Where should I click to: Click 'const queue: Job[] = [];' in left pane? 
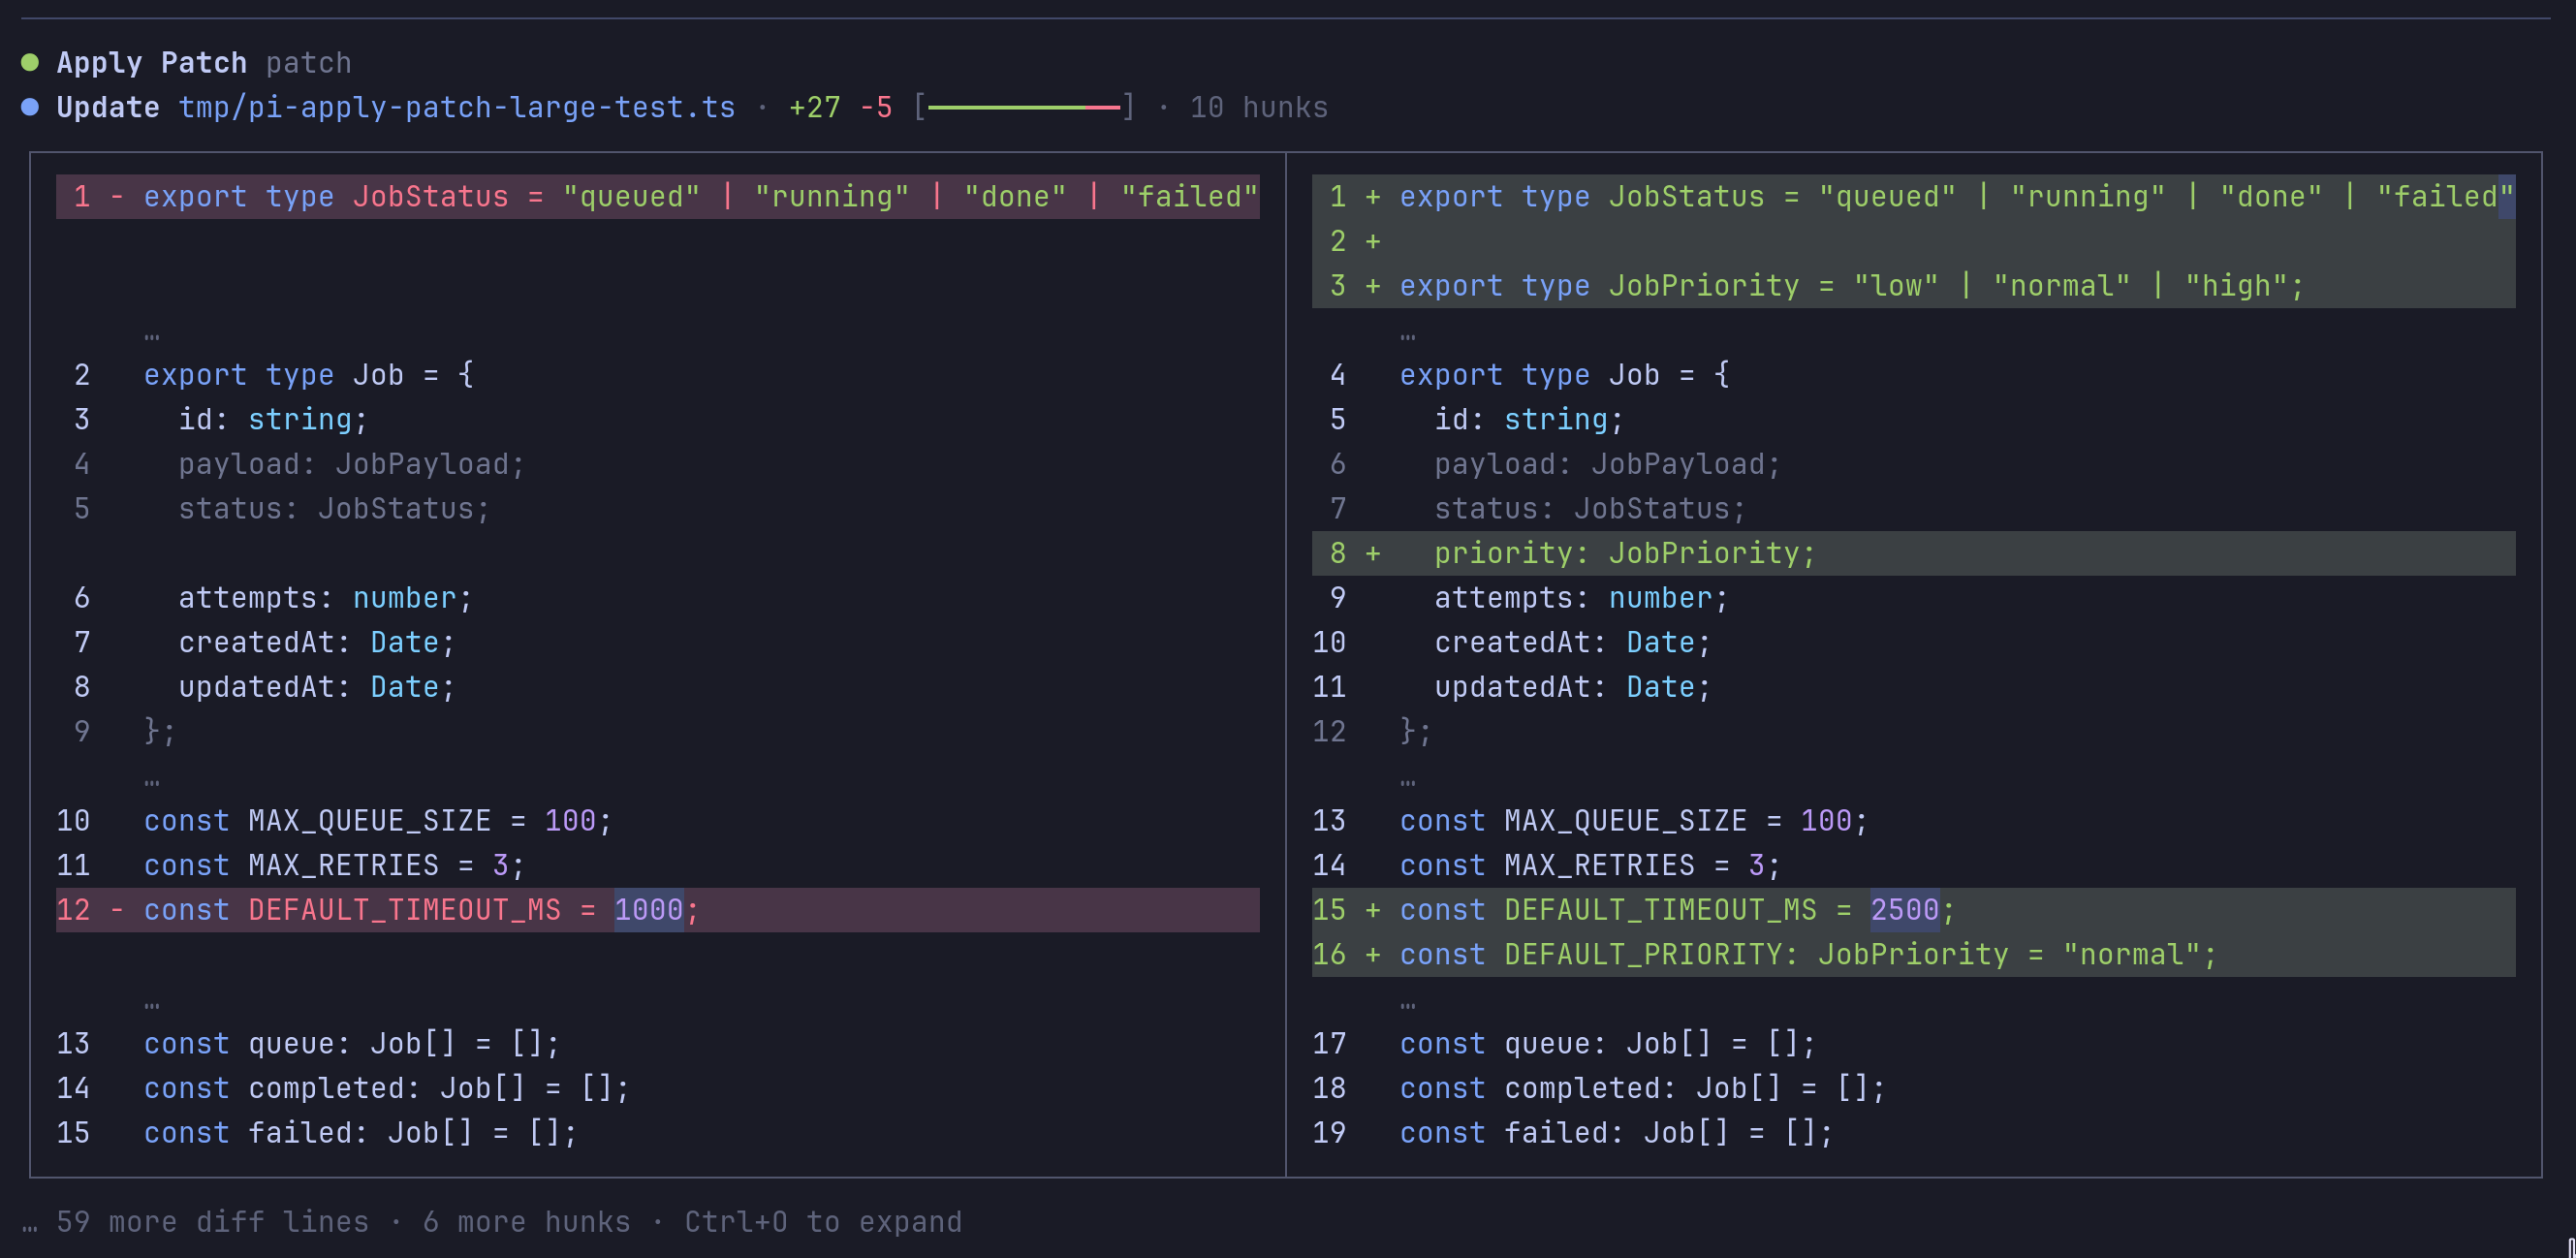click(351, 1044)
